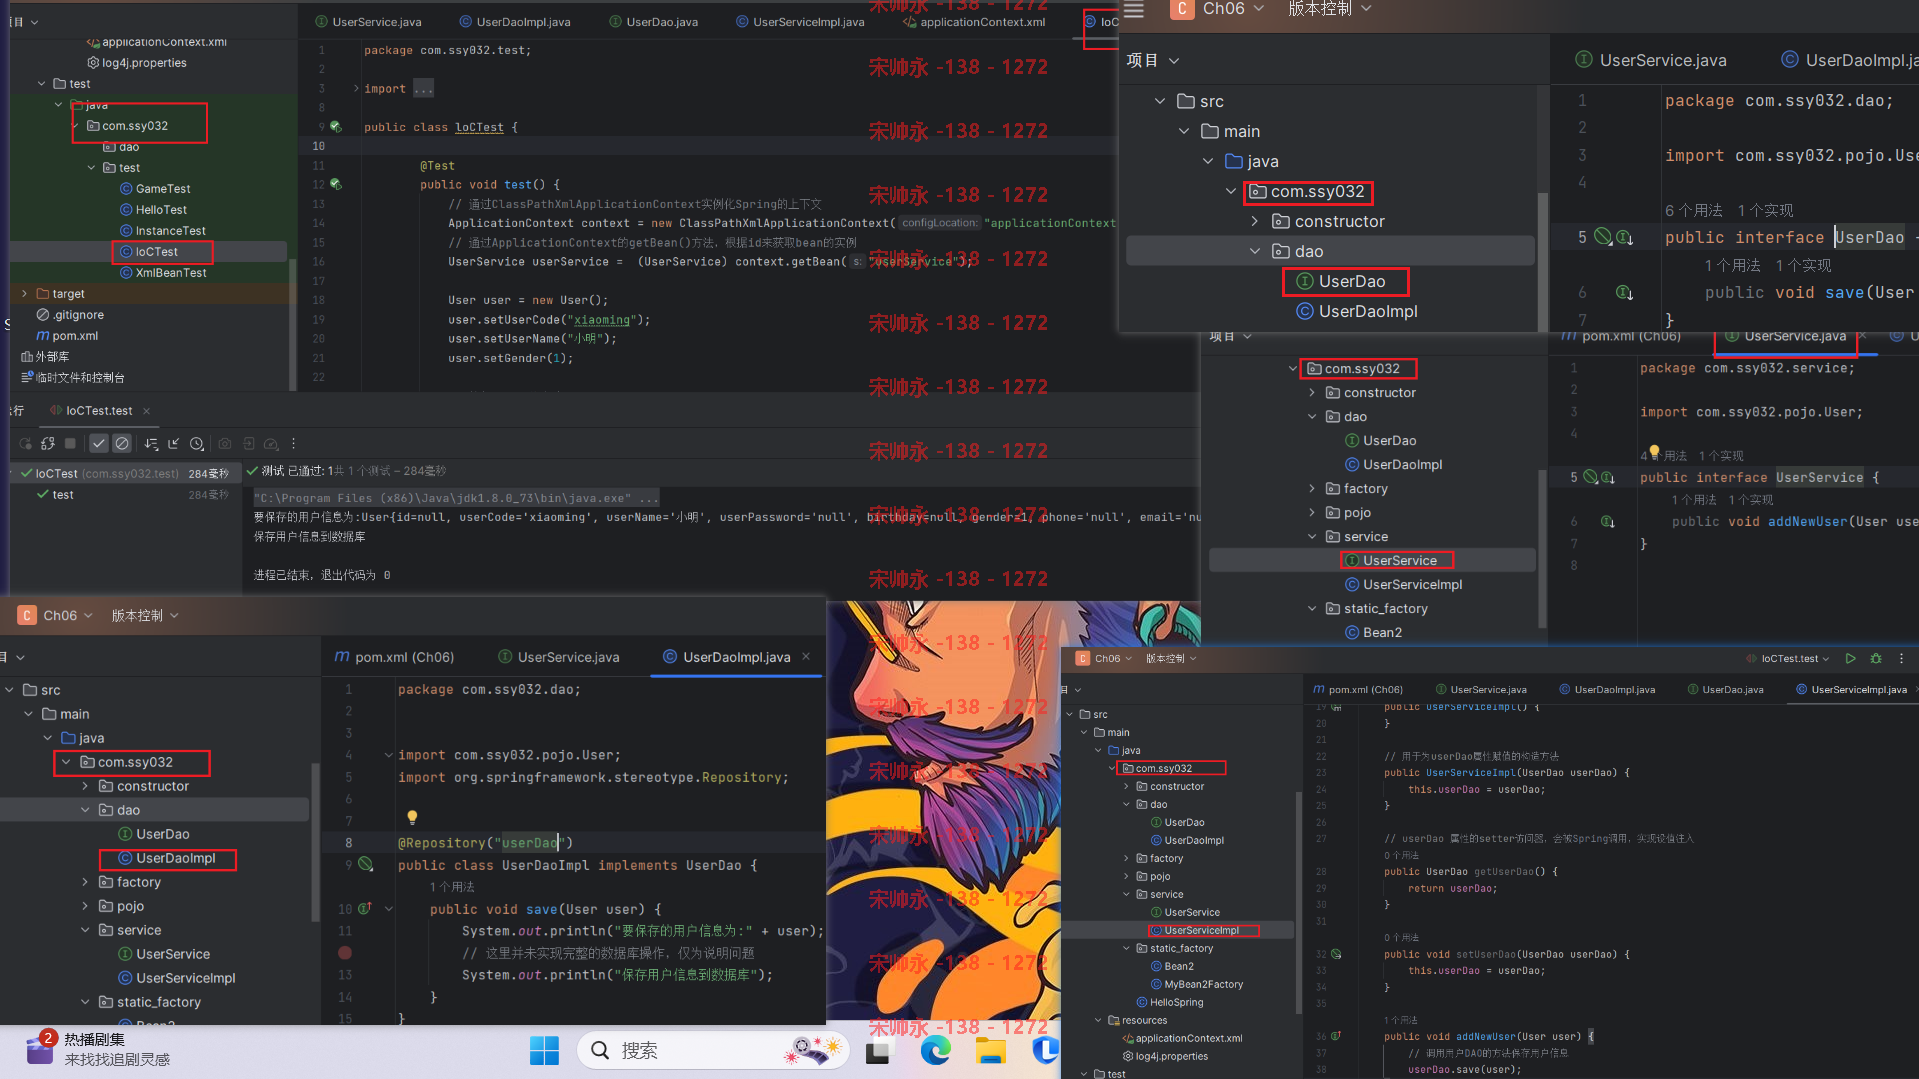Viewport: 1919px width, 1079px height.
Task: Switch to UserService.java tab in the bottom-left window
Action: [x=559, y=657]
